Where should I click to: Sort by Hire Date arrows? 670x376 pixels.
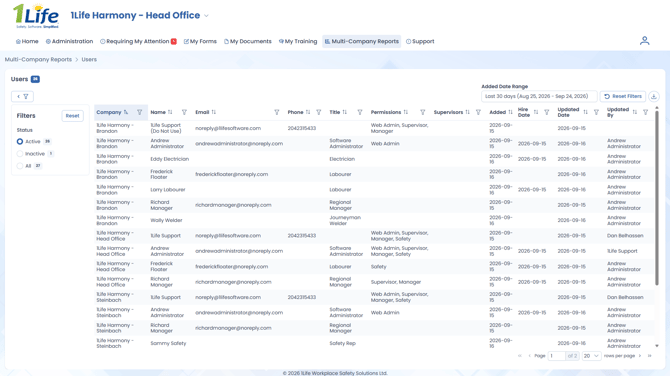(x=536, y=112)
